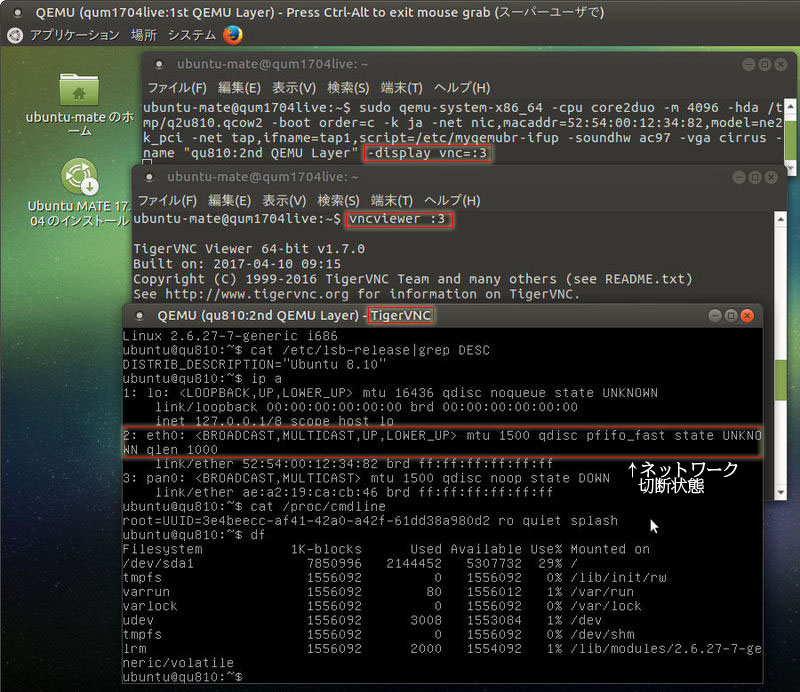Image resolution: width=800 pixels, height=692 pixels.
Task: Click the 'QEMU (qu810:2nd QEMU Layer)' window title
Action: (x=258, y=316)
